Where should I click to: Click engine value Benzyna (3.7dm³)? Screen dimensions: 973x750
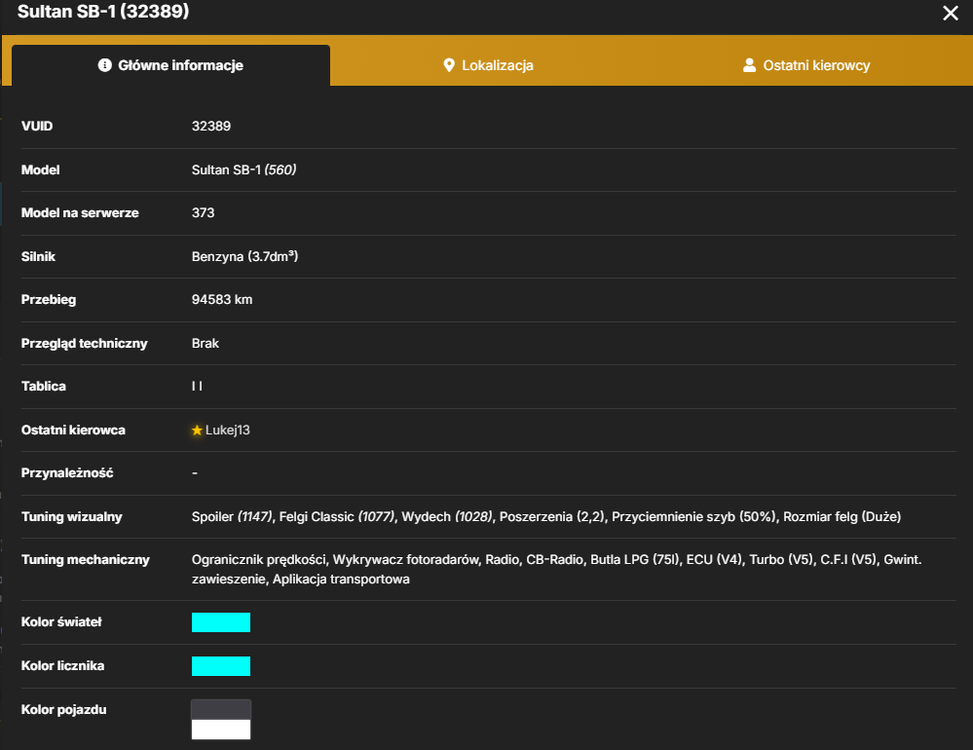[245, 256]
